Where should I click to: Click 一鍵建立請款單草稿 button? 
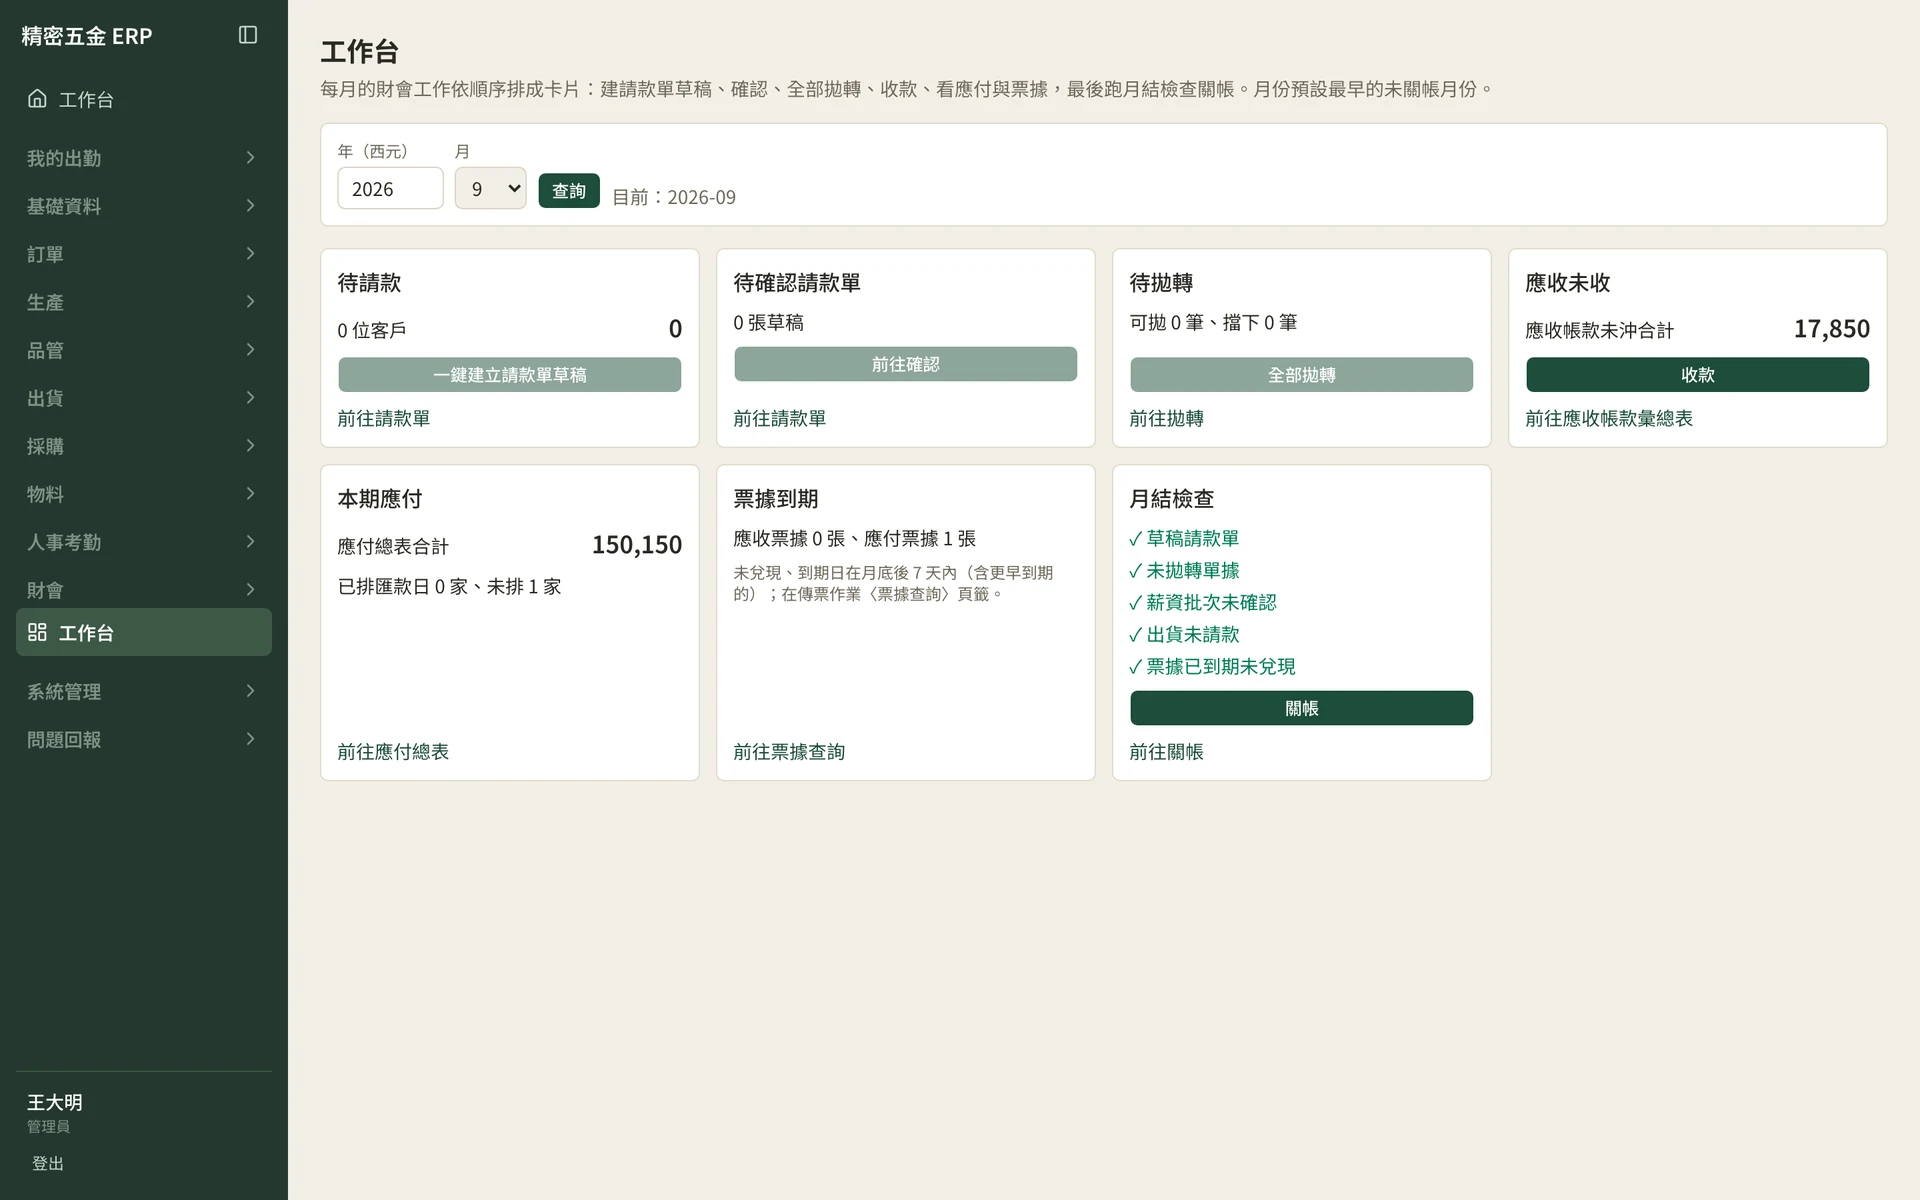(x=510, y=375)
